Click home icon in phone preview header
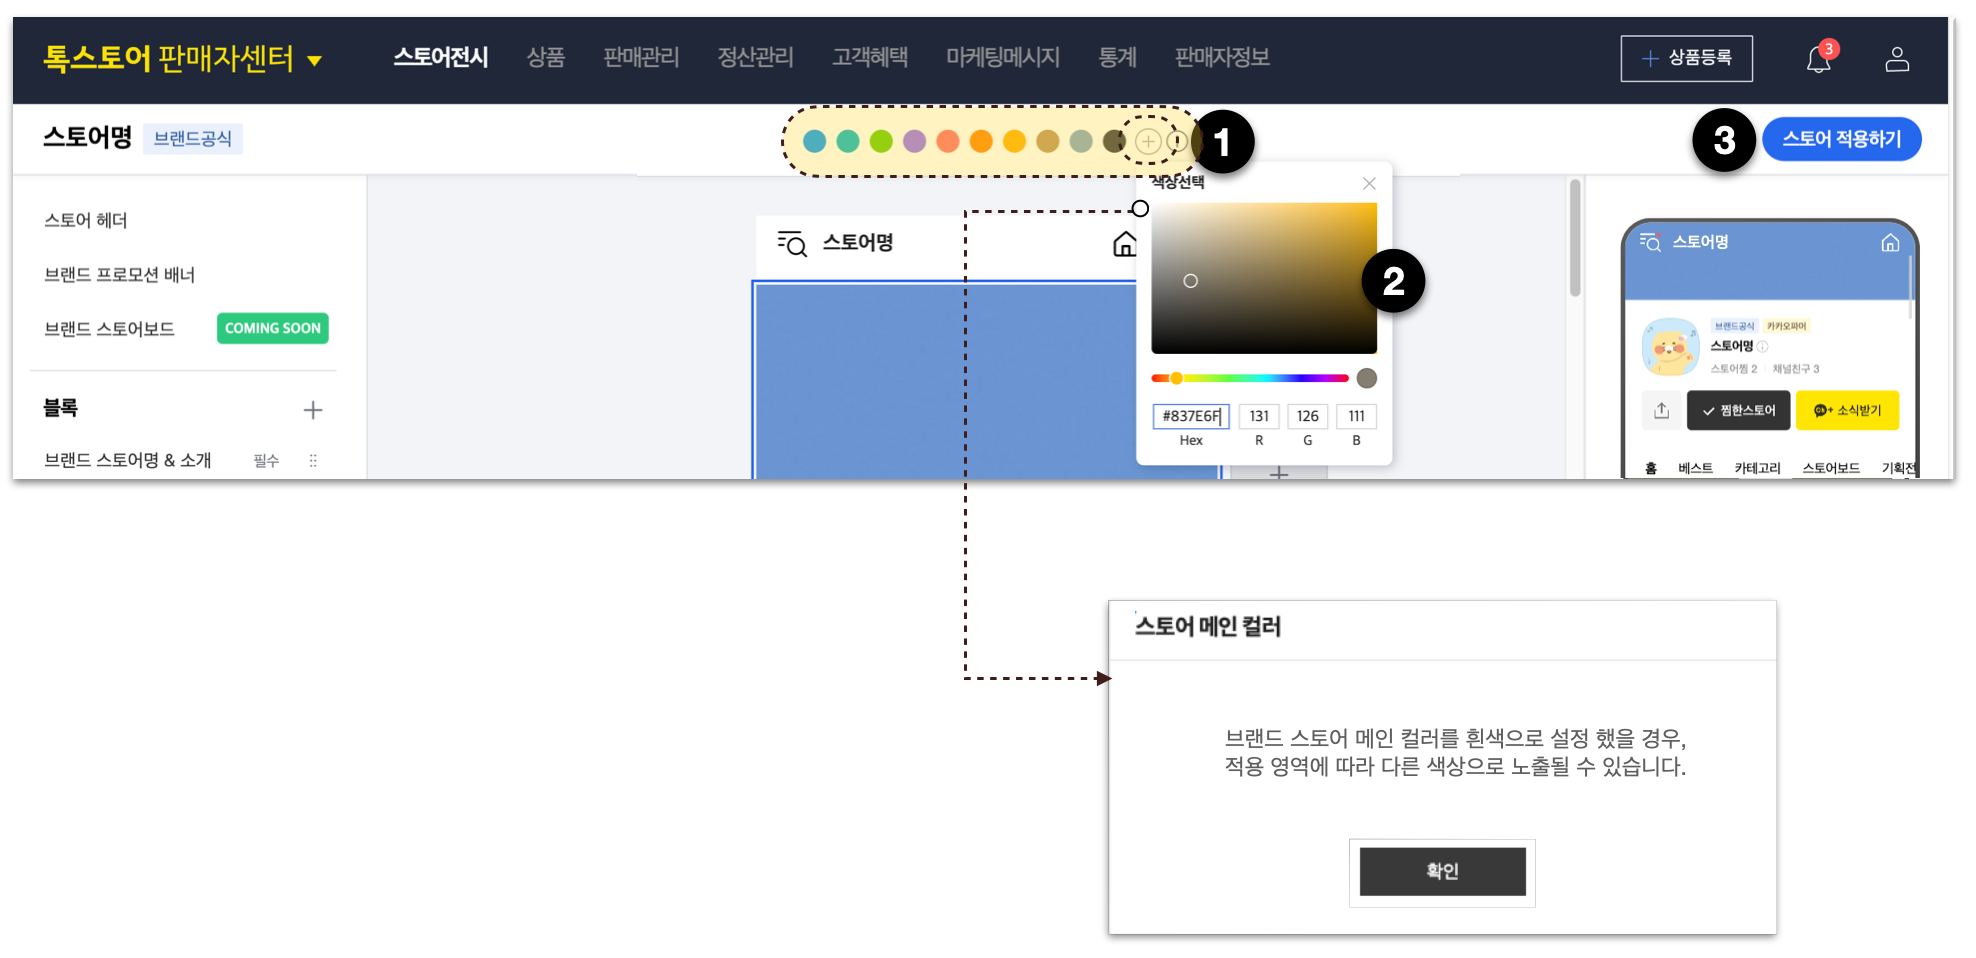 tap(1889, 243)
